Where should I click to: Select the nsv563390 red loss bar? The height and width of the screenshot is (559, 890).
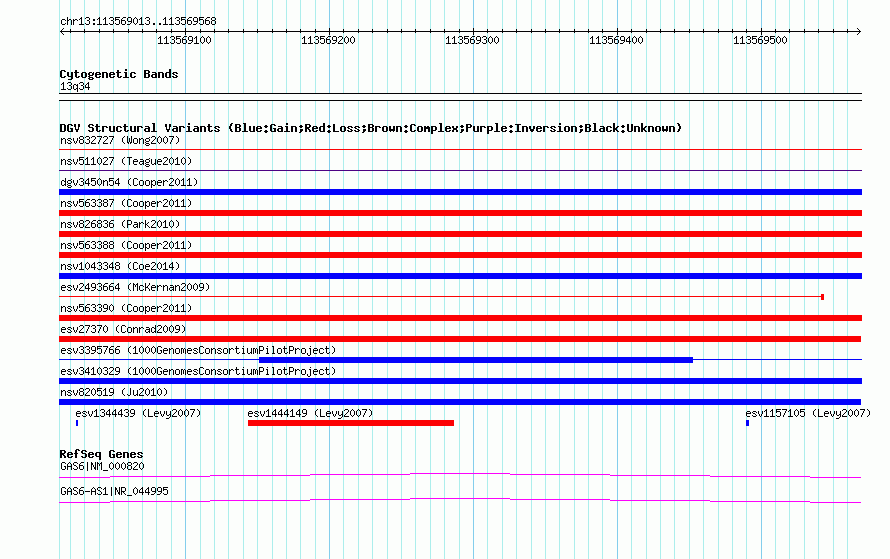[x=460, y=318]
